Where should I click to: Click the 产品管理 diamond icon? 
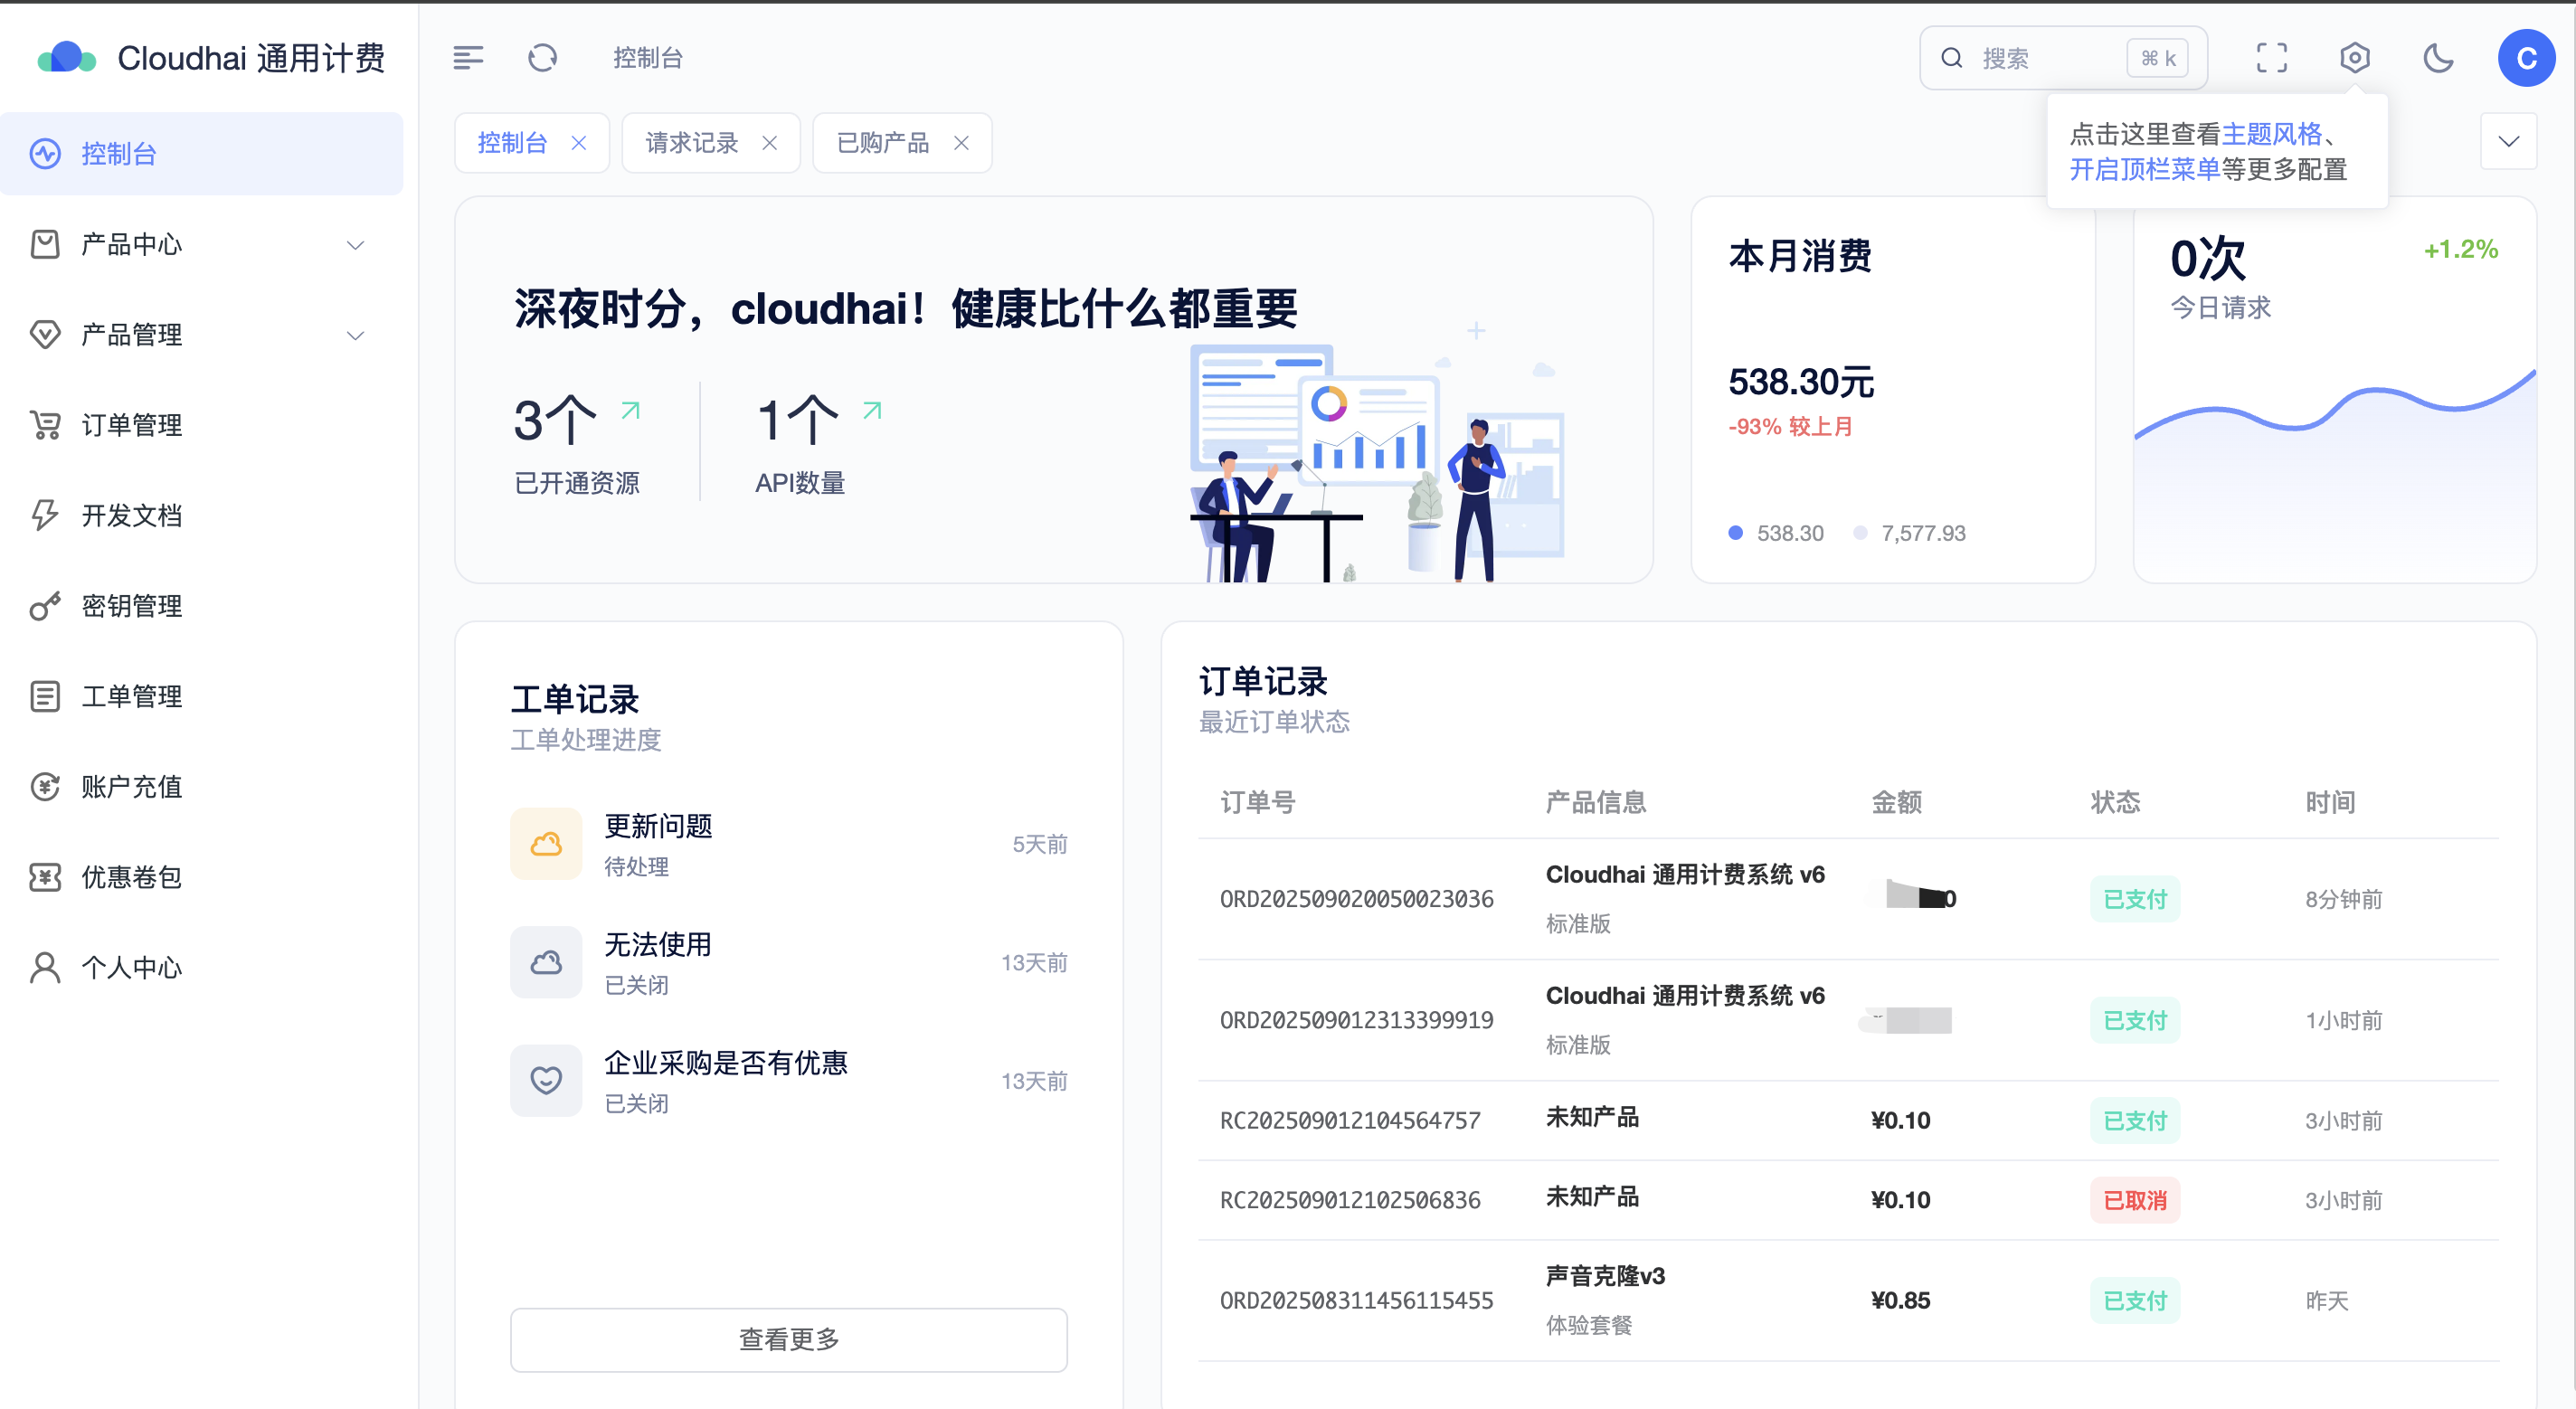[x=45, y=335]
